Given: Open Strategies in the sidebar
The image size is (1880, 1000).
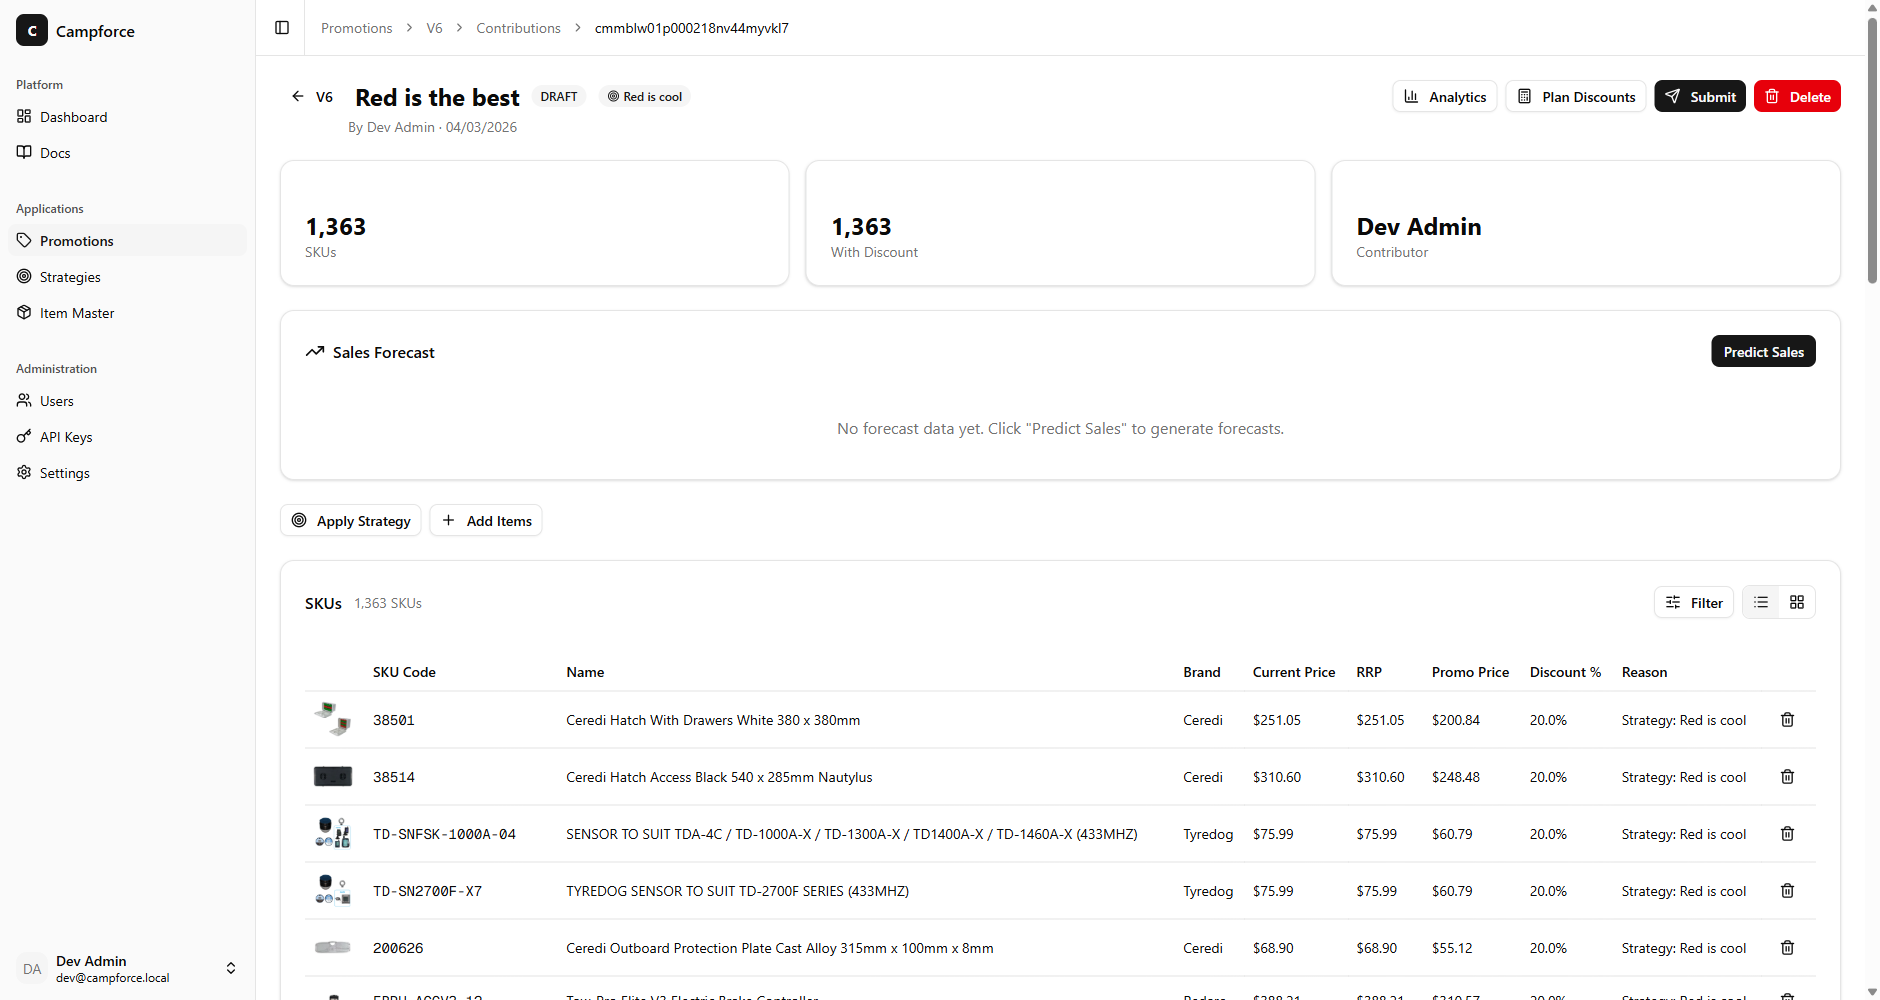Looking at the screenshot, I should point(128,277).
